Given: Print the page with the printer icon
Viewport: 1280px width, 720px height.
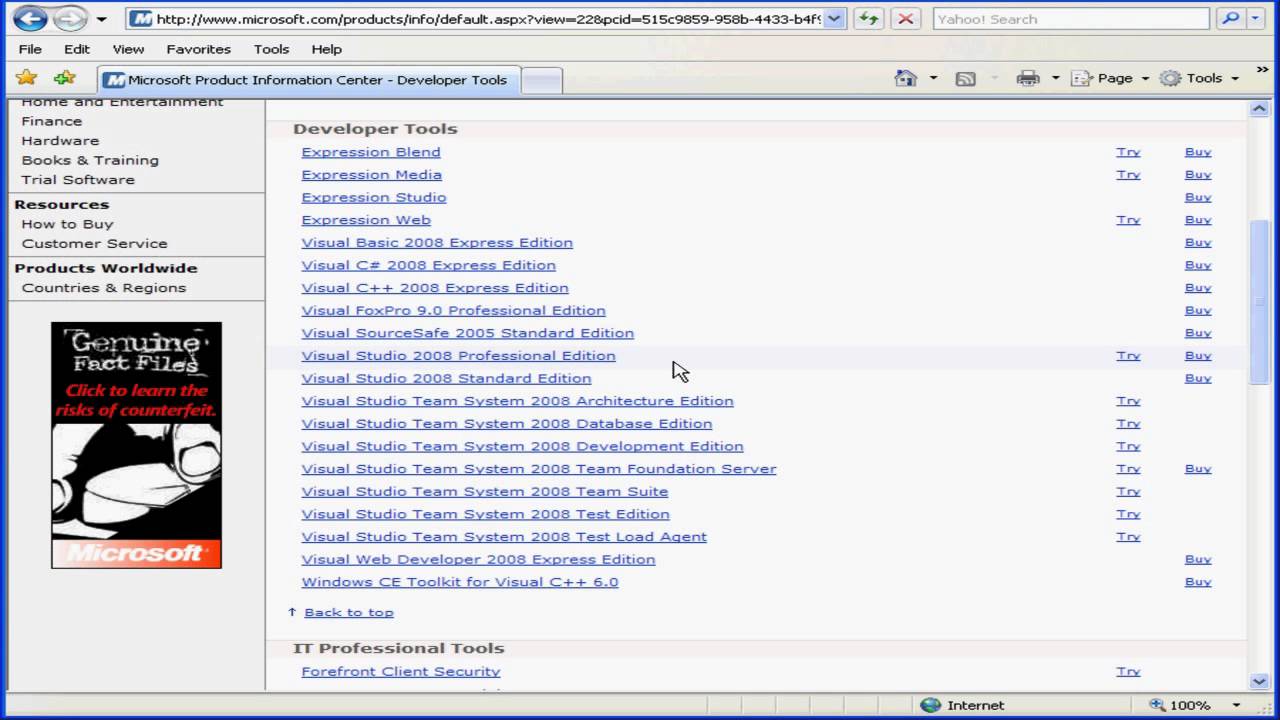Looking at the screenshot, I should pos(1027,78).
